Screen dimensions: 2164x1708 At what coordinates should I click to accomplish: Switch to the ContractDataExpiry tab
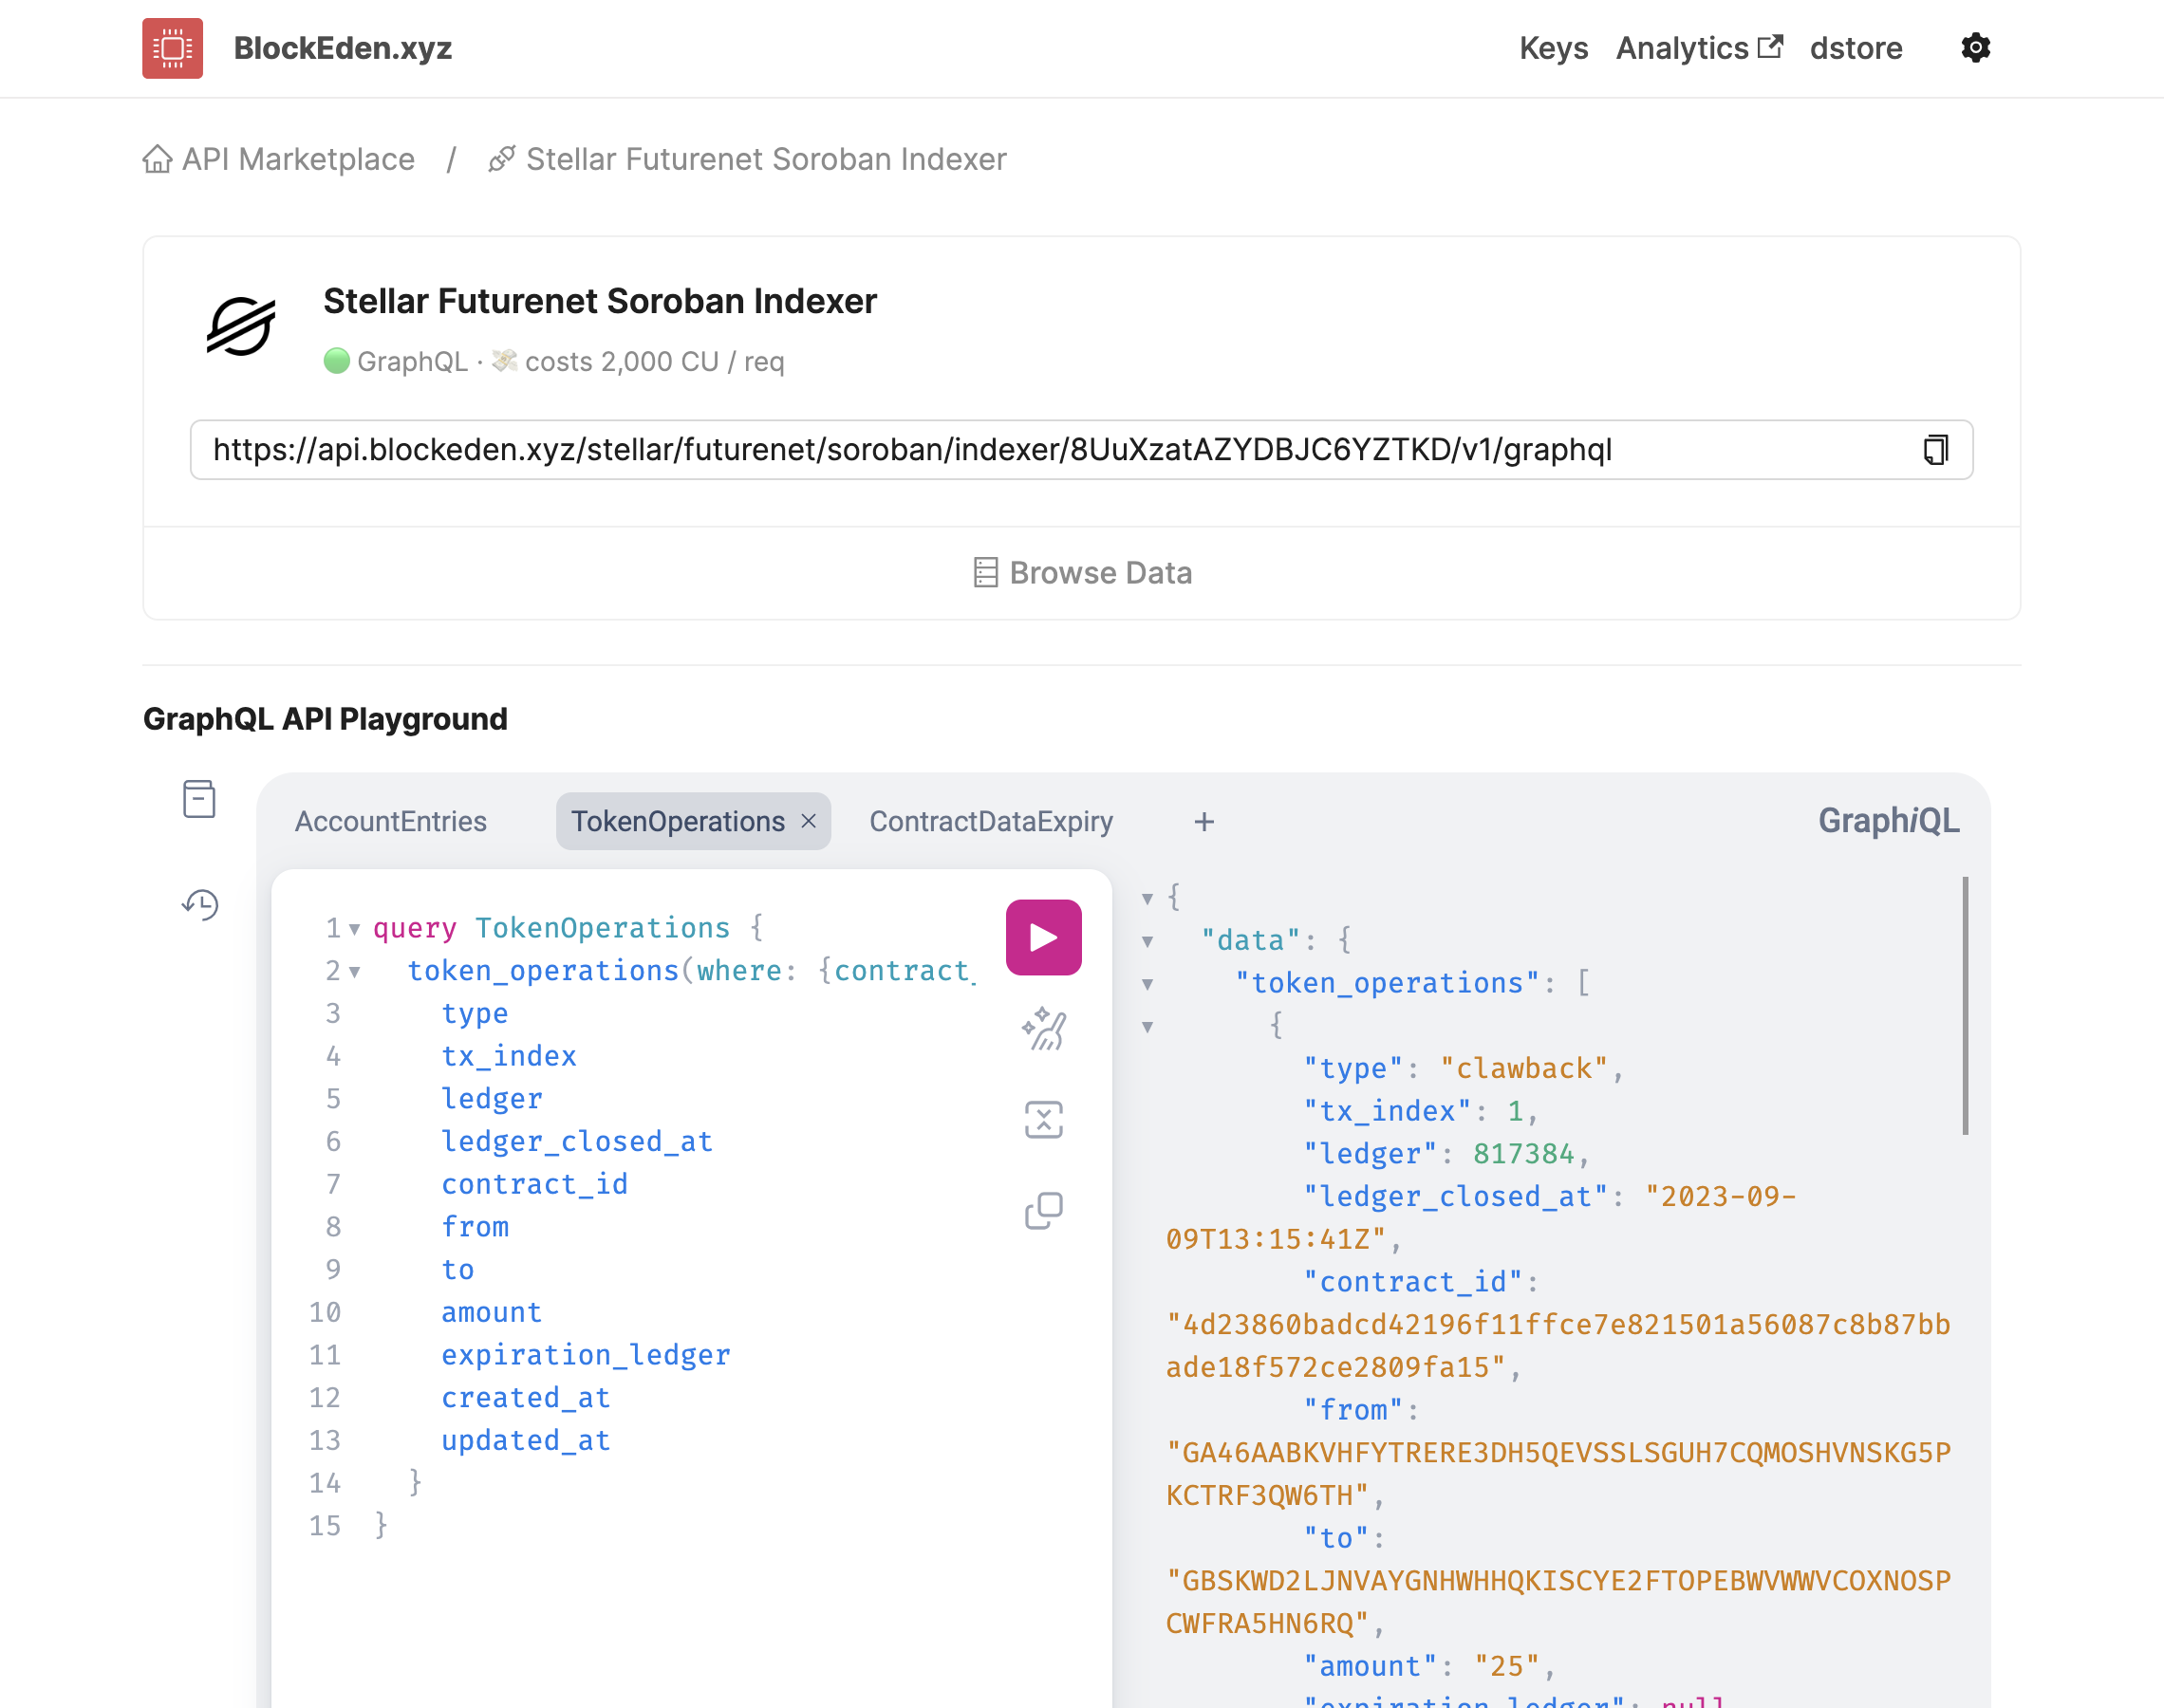point(991,822)
